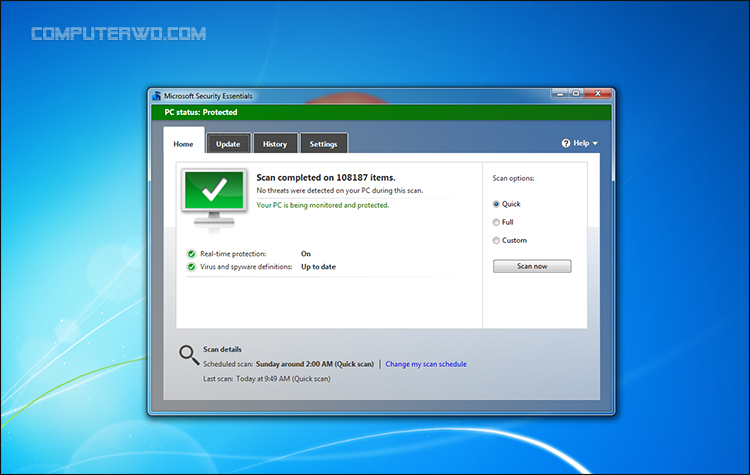This screenshot has height=475, width=750.
Task: Click 'Scan completed on 108187 items.' heading
Action: [x=326, y=177]
